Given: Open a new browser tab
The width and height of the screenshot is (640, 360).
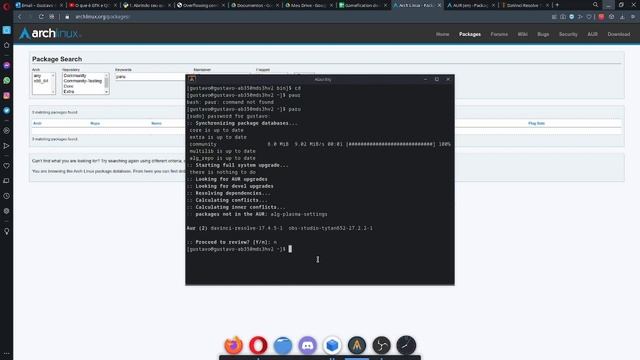Looking at the screenshot, I should [x=557, y=5].
